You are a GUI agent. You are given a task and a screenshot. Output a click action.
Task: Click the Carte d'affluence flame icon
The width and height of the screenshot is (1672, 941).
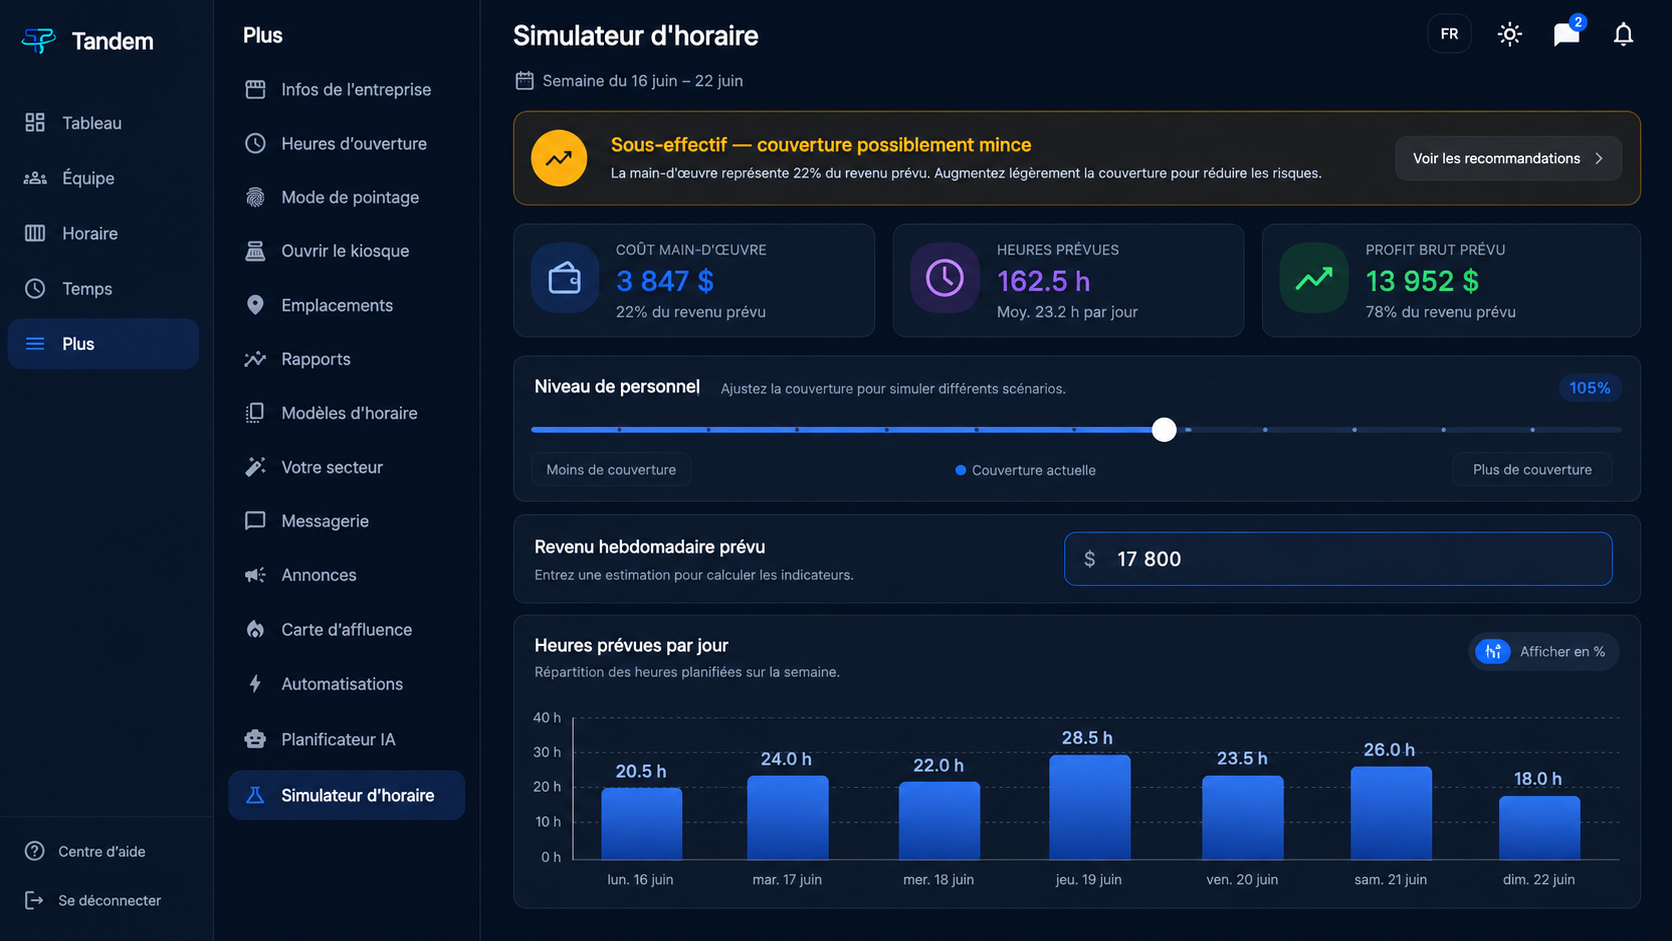point(255,629)
